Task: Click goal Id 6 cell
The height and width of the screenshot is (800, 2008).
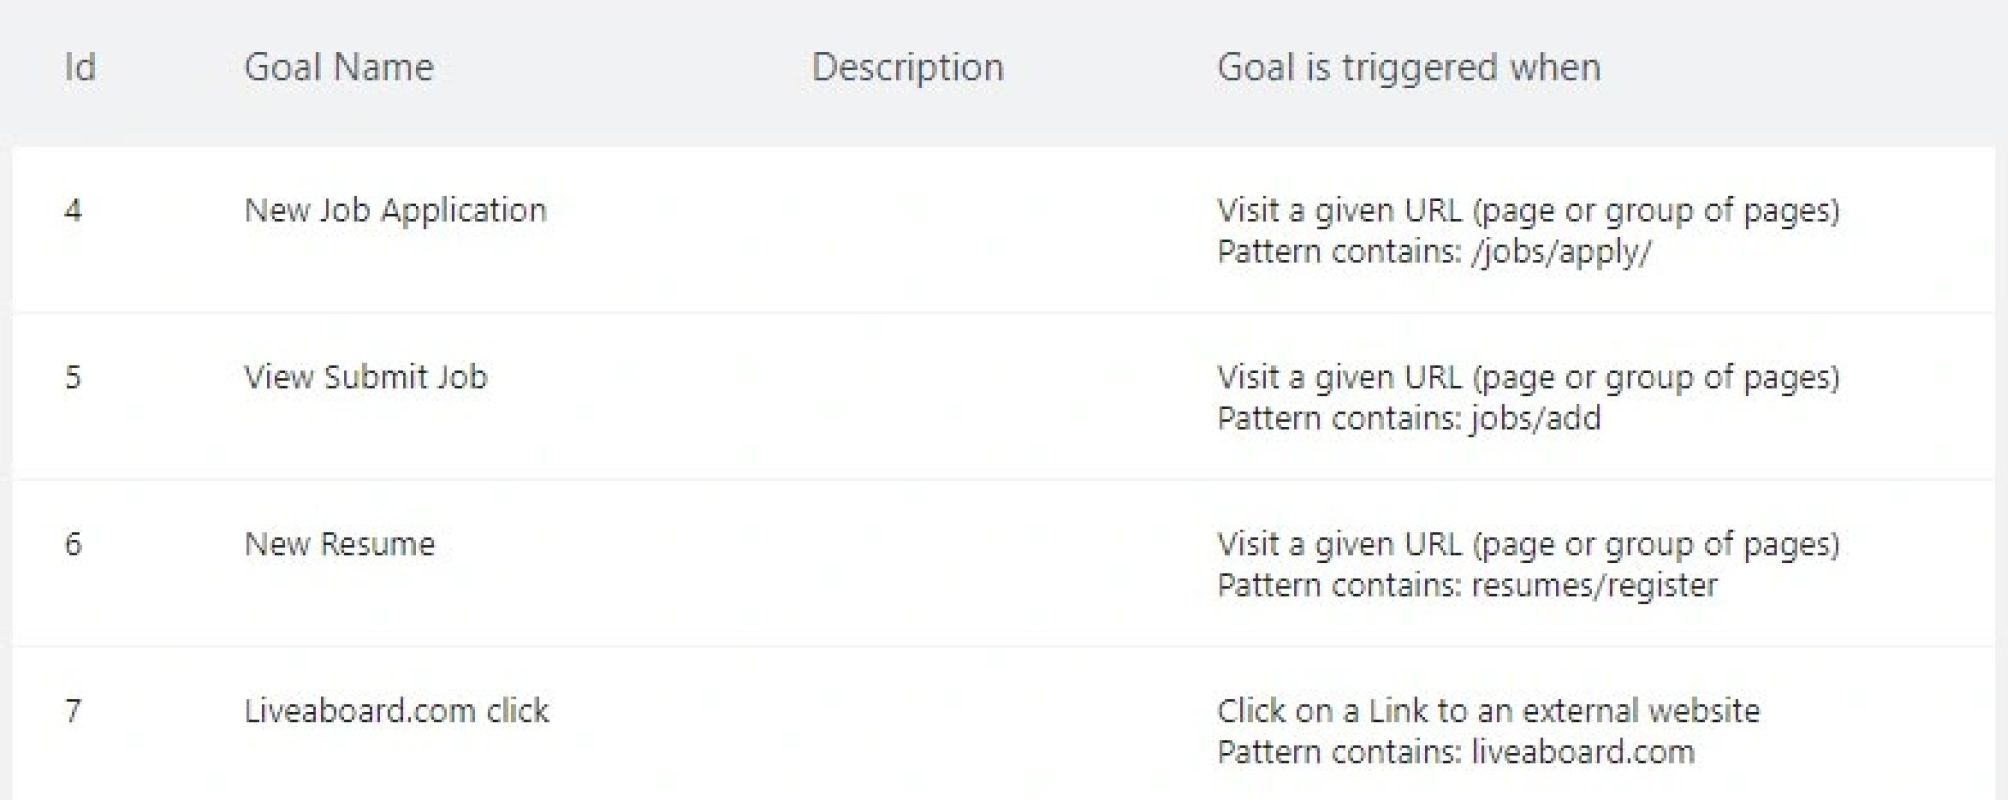Action: tap(73, 544)
